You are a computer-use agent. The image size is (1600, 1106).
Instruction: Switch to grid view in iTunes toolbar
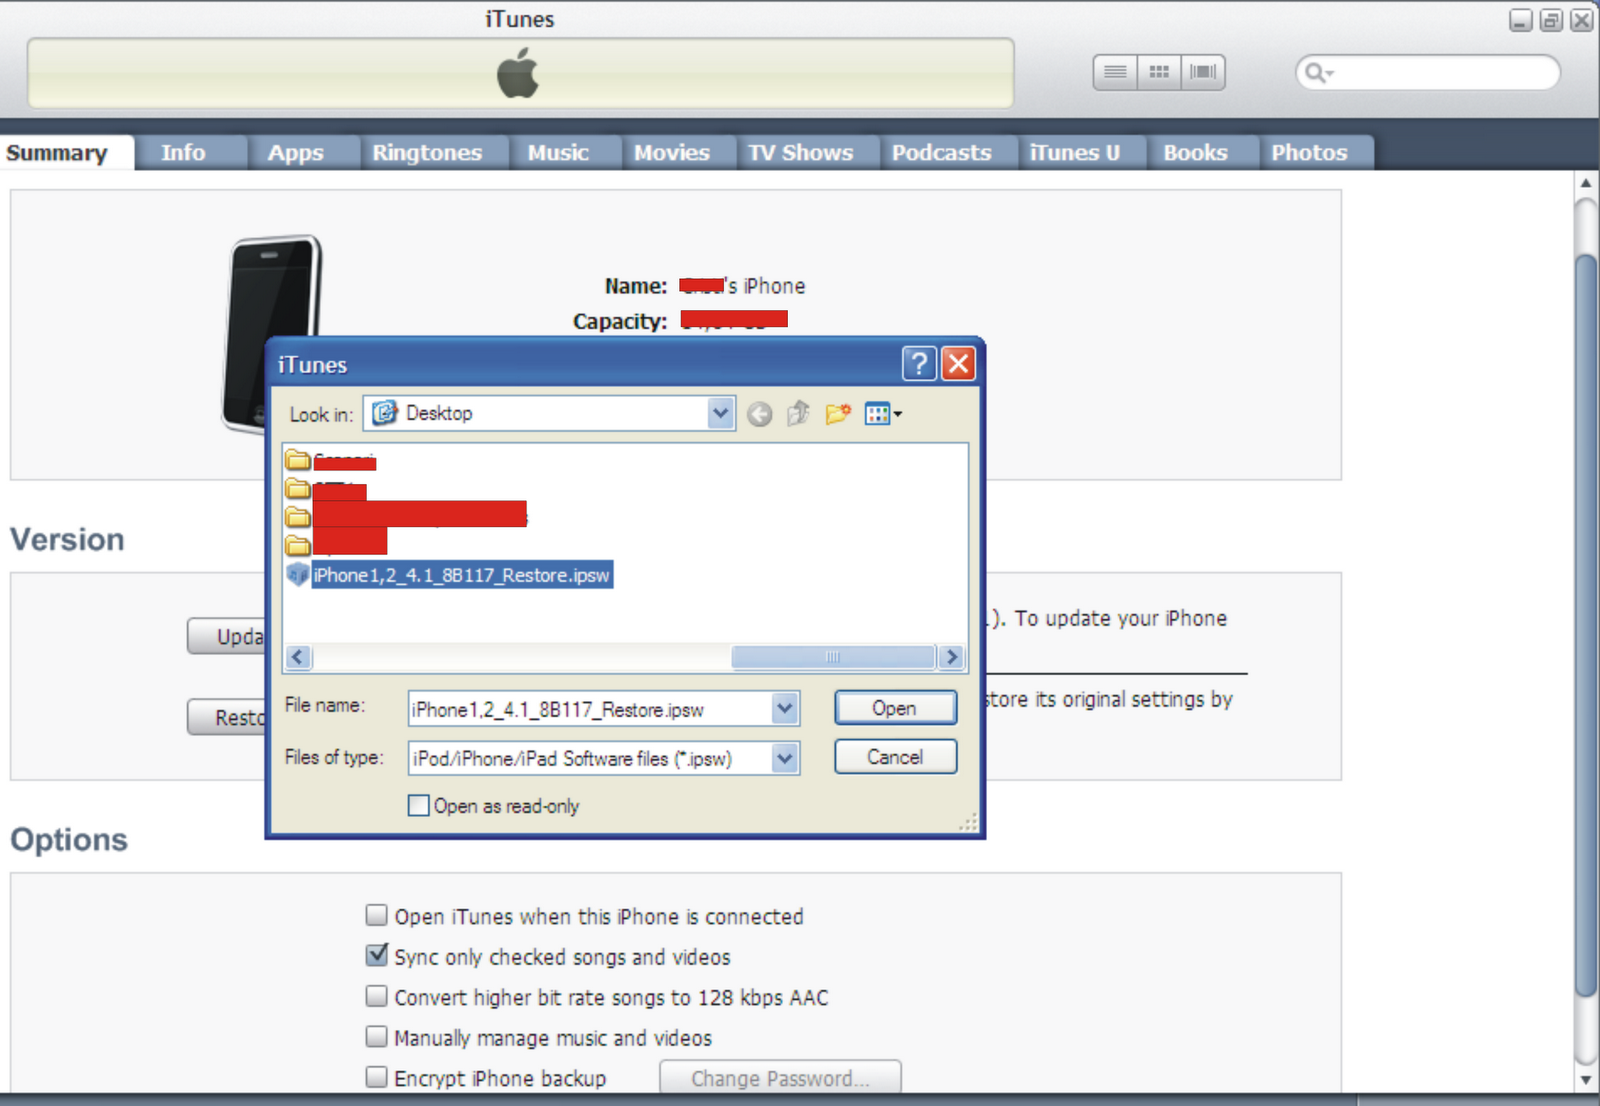(1158, 71)
